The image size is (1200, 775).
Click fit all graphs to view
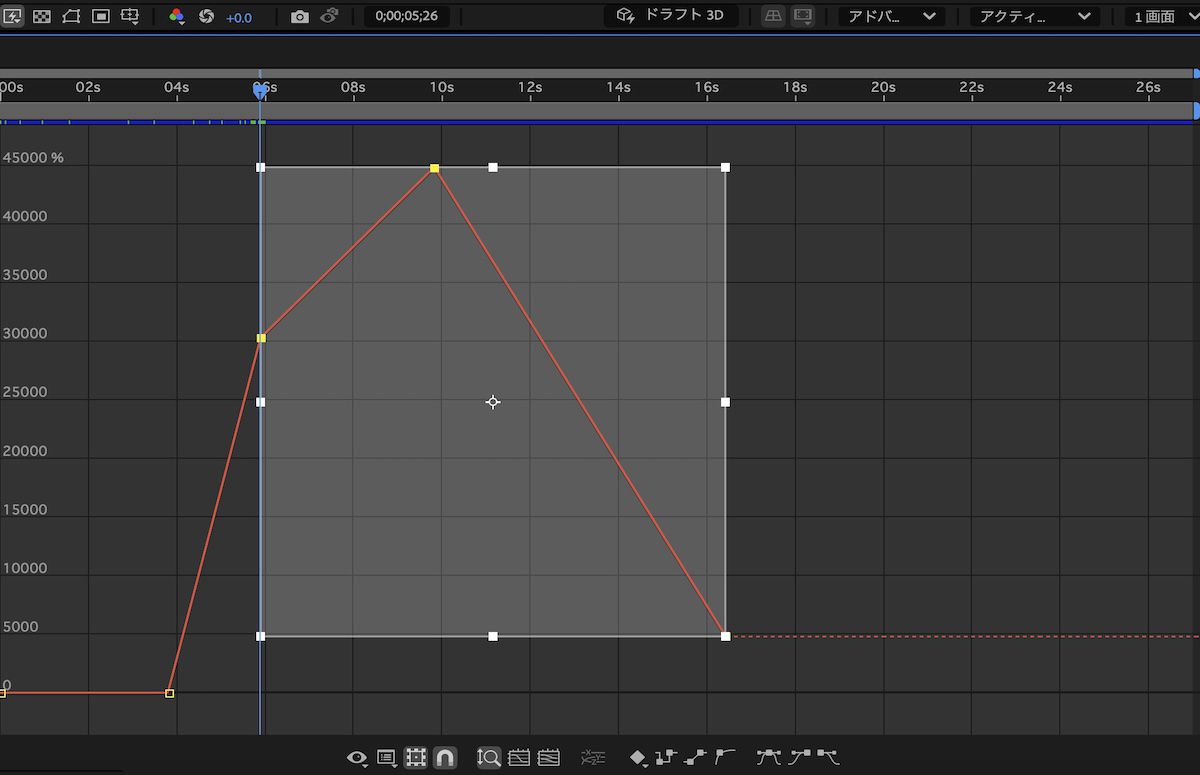[x=548, y=758]
